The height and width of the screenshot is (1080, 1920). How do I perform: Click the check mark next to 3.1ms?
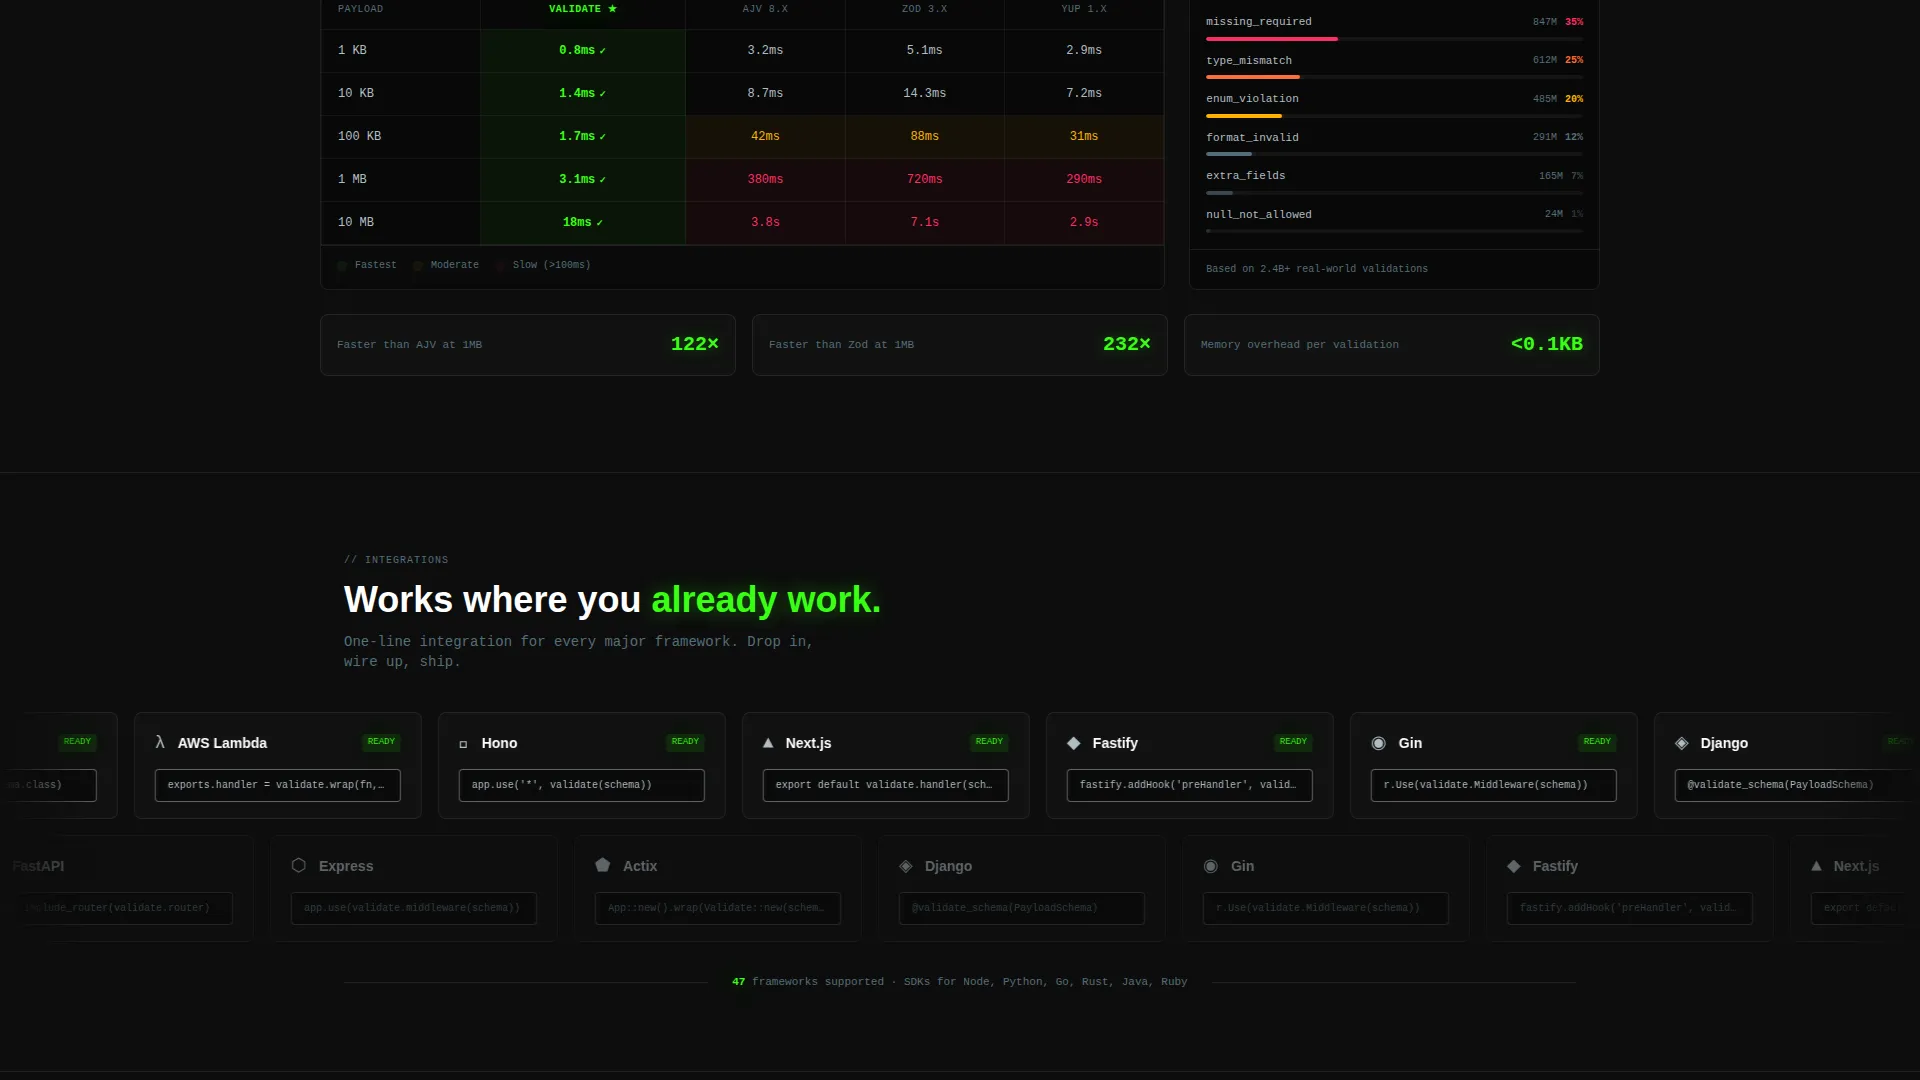click(x=602, y=180)
